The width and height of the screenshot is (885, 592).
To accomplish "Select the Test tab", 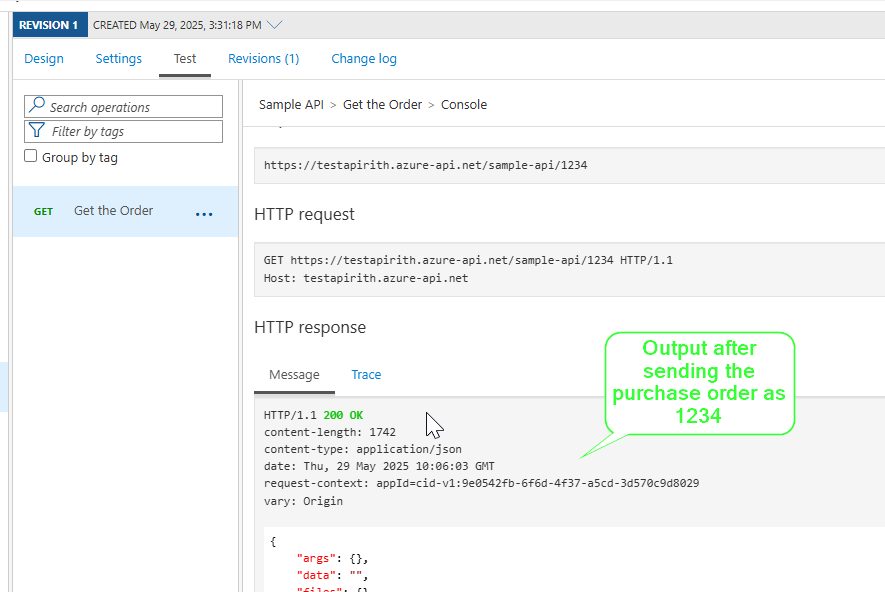I will tap(184, 58).
